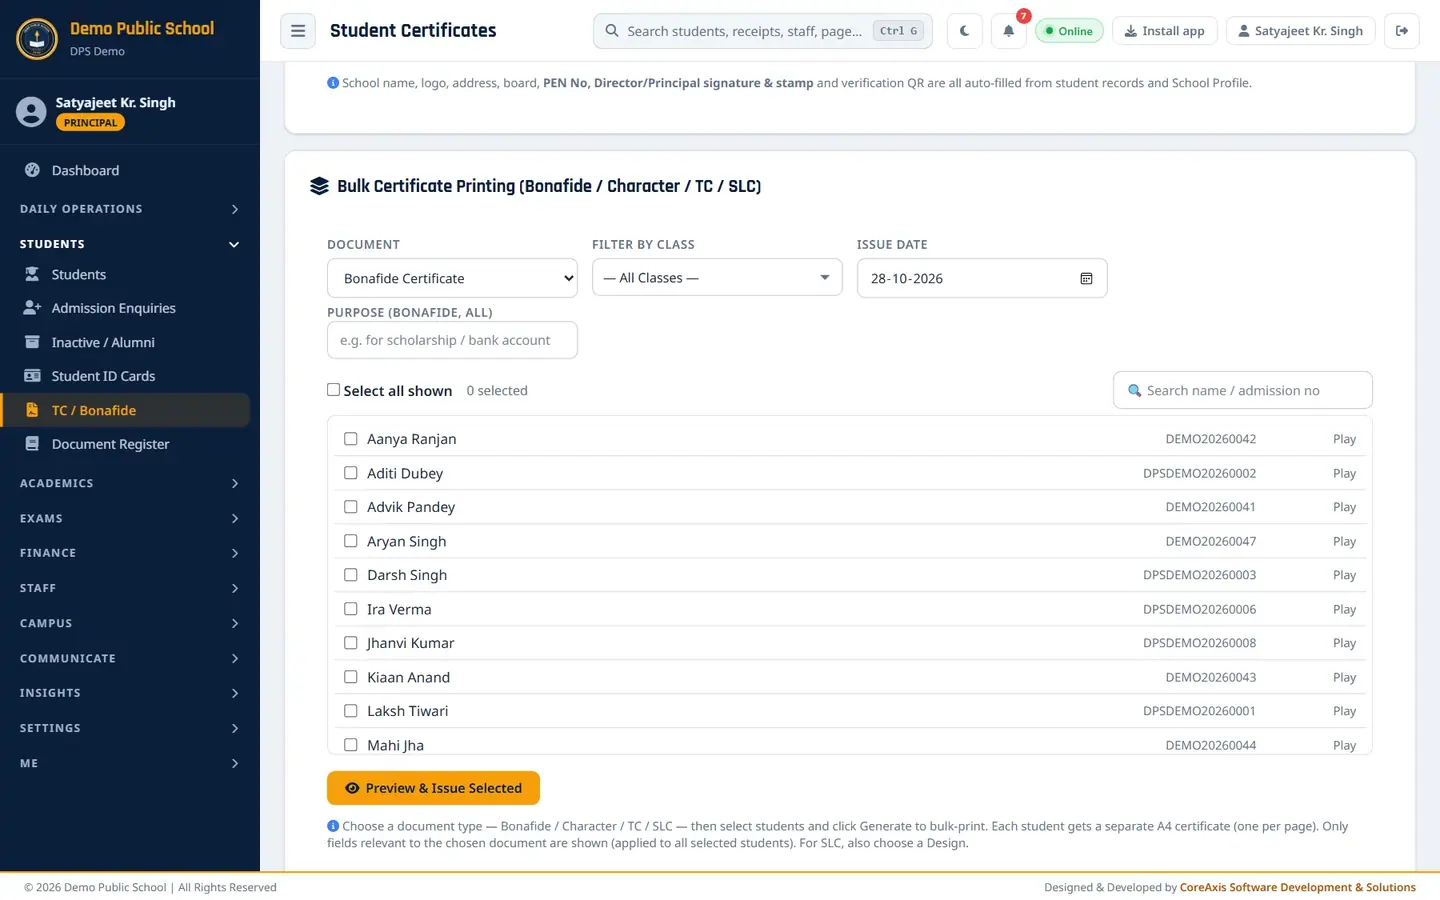The image size is (1440, 900).
Task: Collapse the Students sidebar section
Action: (130, 244)
